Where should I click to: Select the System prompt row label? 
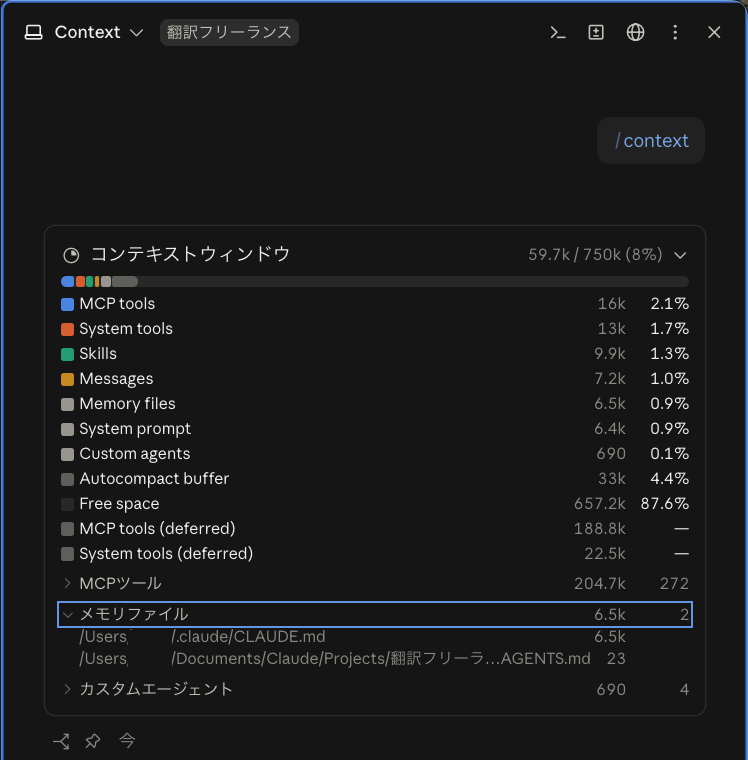[135, 429]
